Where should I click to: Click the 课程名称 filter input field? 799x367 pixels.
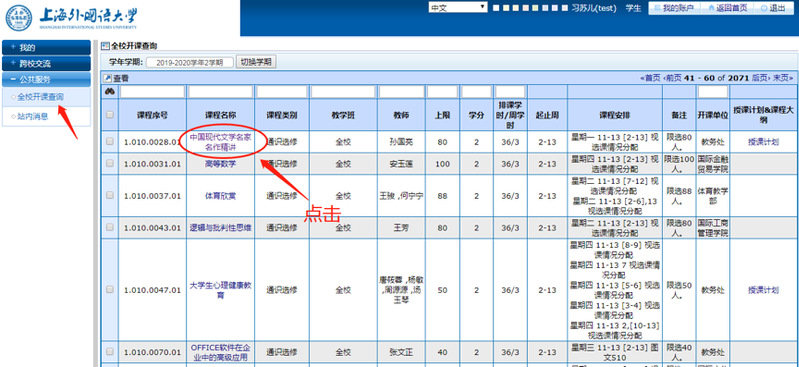(x=220, y=92)
